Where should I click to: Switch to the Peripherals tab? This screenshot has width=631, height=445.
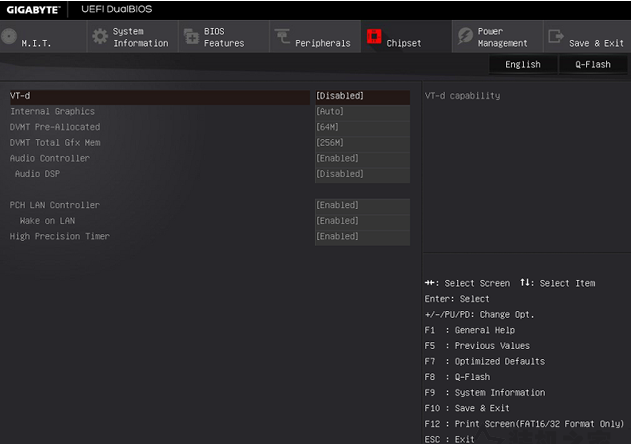(322, 43)
